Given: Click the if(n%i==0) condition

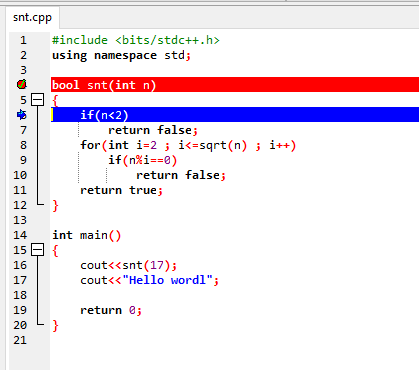Looking at the screenshot, I should pos(142,160).
